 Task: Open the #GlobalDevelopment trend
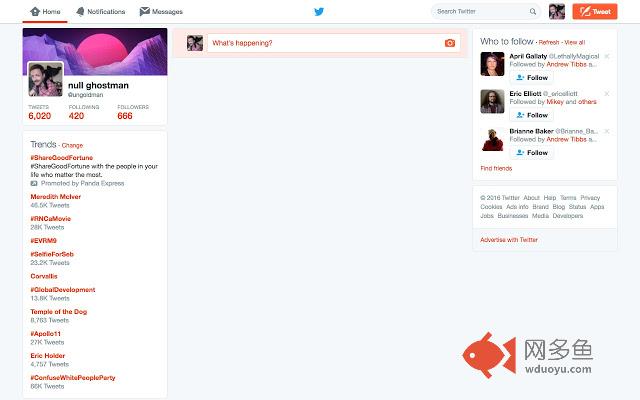point(62,290)
